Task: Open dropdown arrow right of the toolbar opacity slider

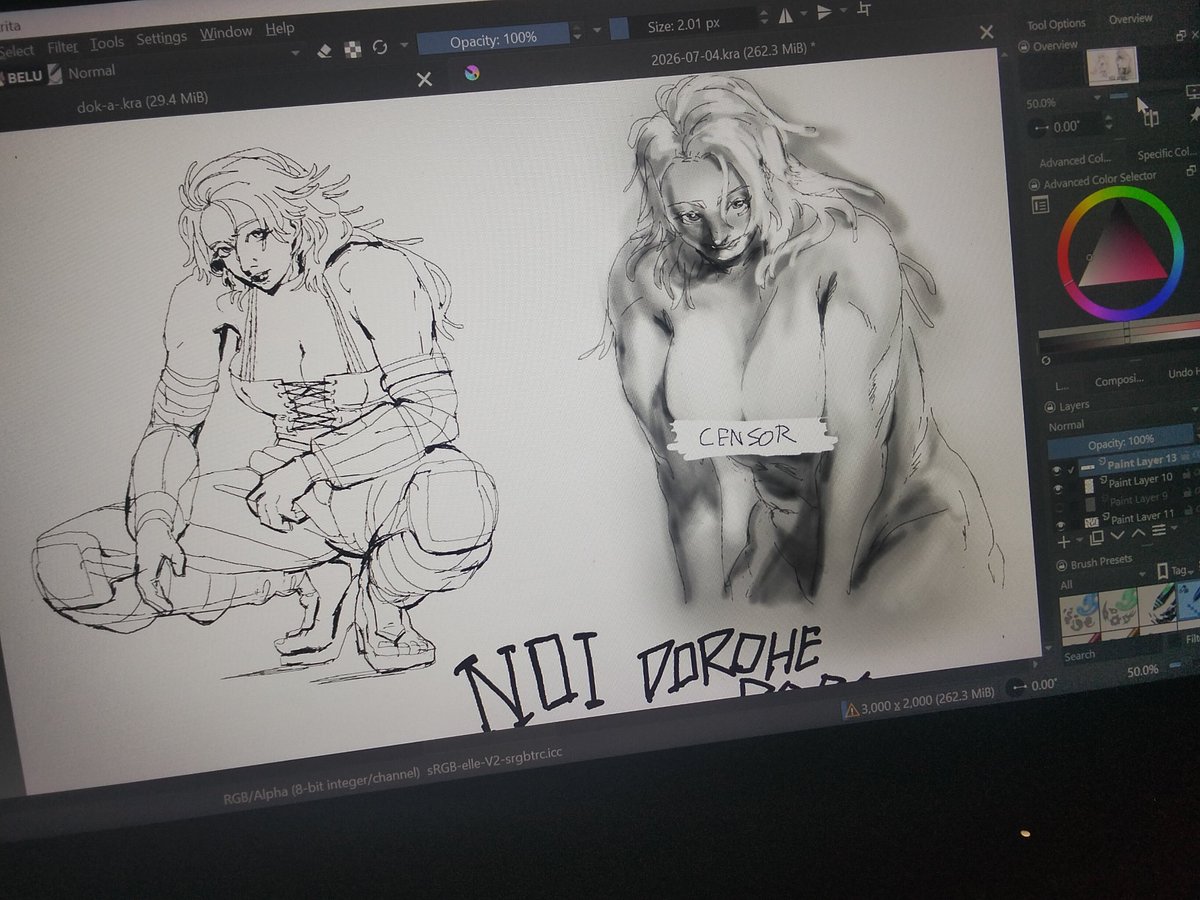Action: tap(597, 30)
